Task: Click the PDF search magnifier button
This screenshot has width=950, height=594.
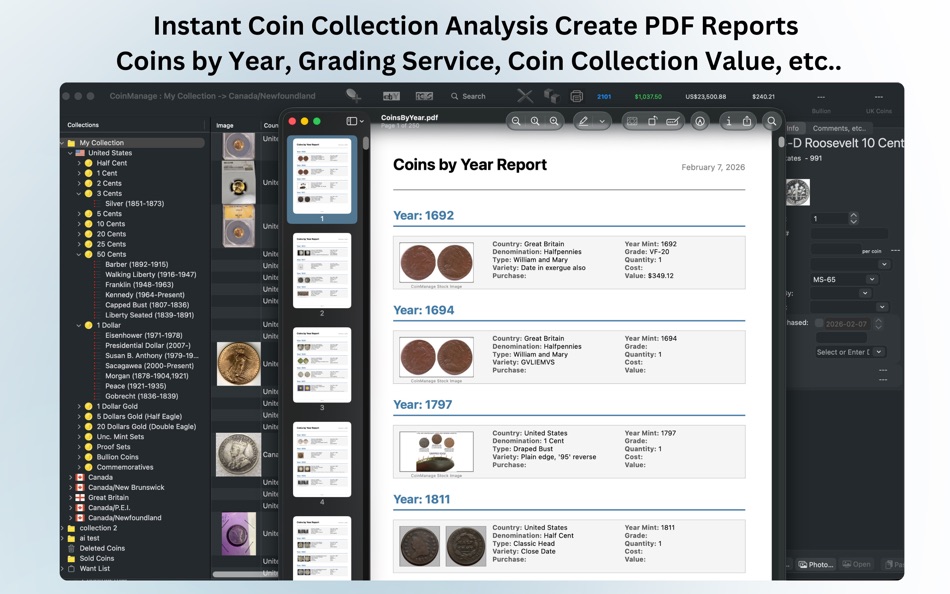Action: point(771,121)
